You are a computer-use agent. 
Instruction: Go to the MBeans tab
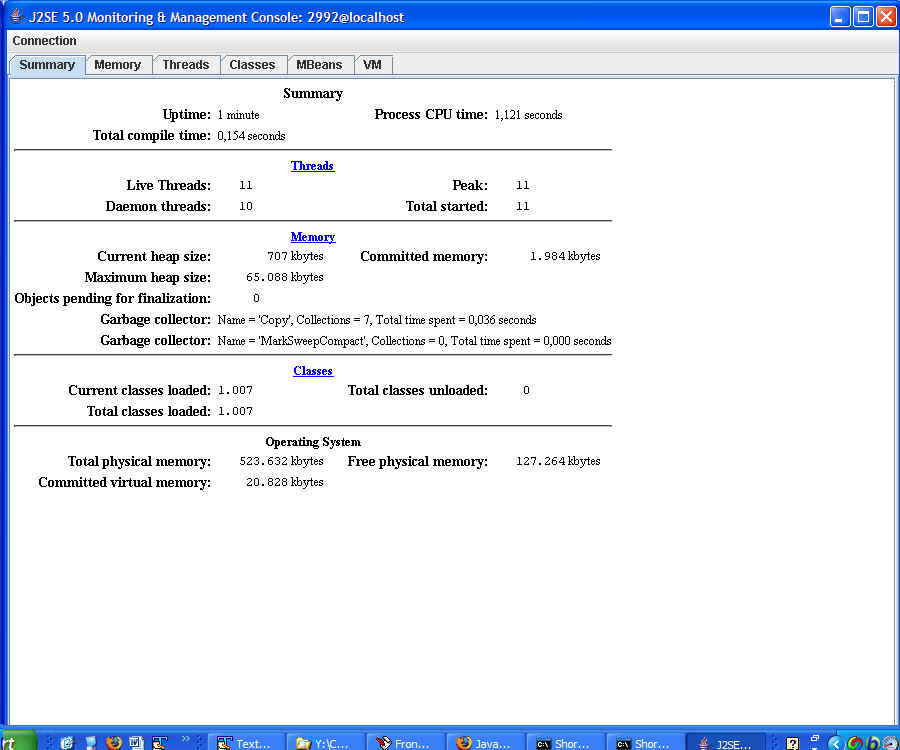click(x=319, y=65)
